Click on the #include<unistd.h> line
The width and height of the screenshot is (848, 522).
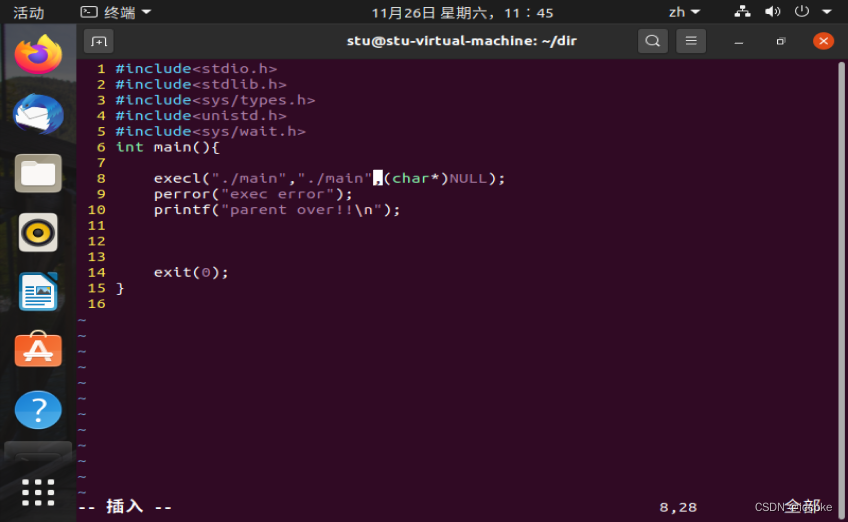click(201, 116)
